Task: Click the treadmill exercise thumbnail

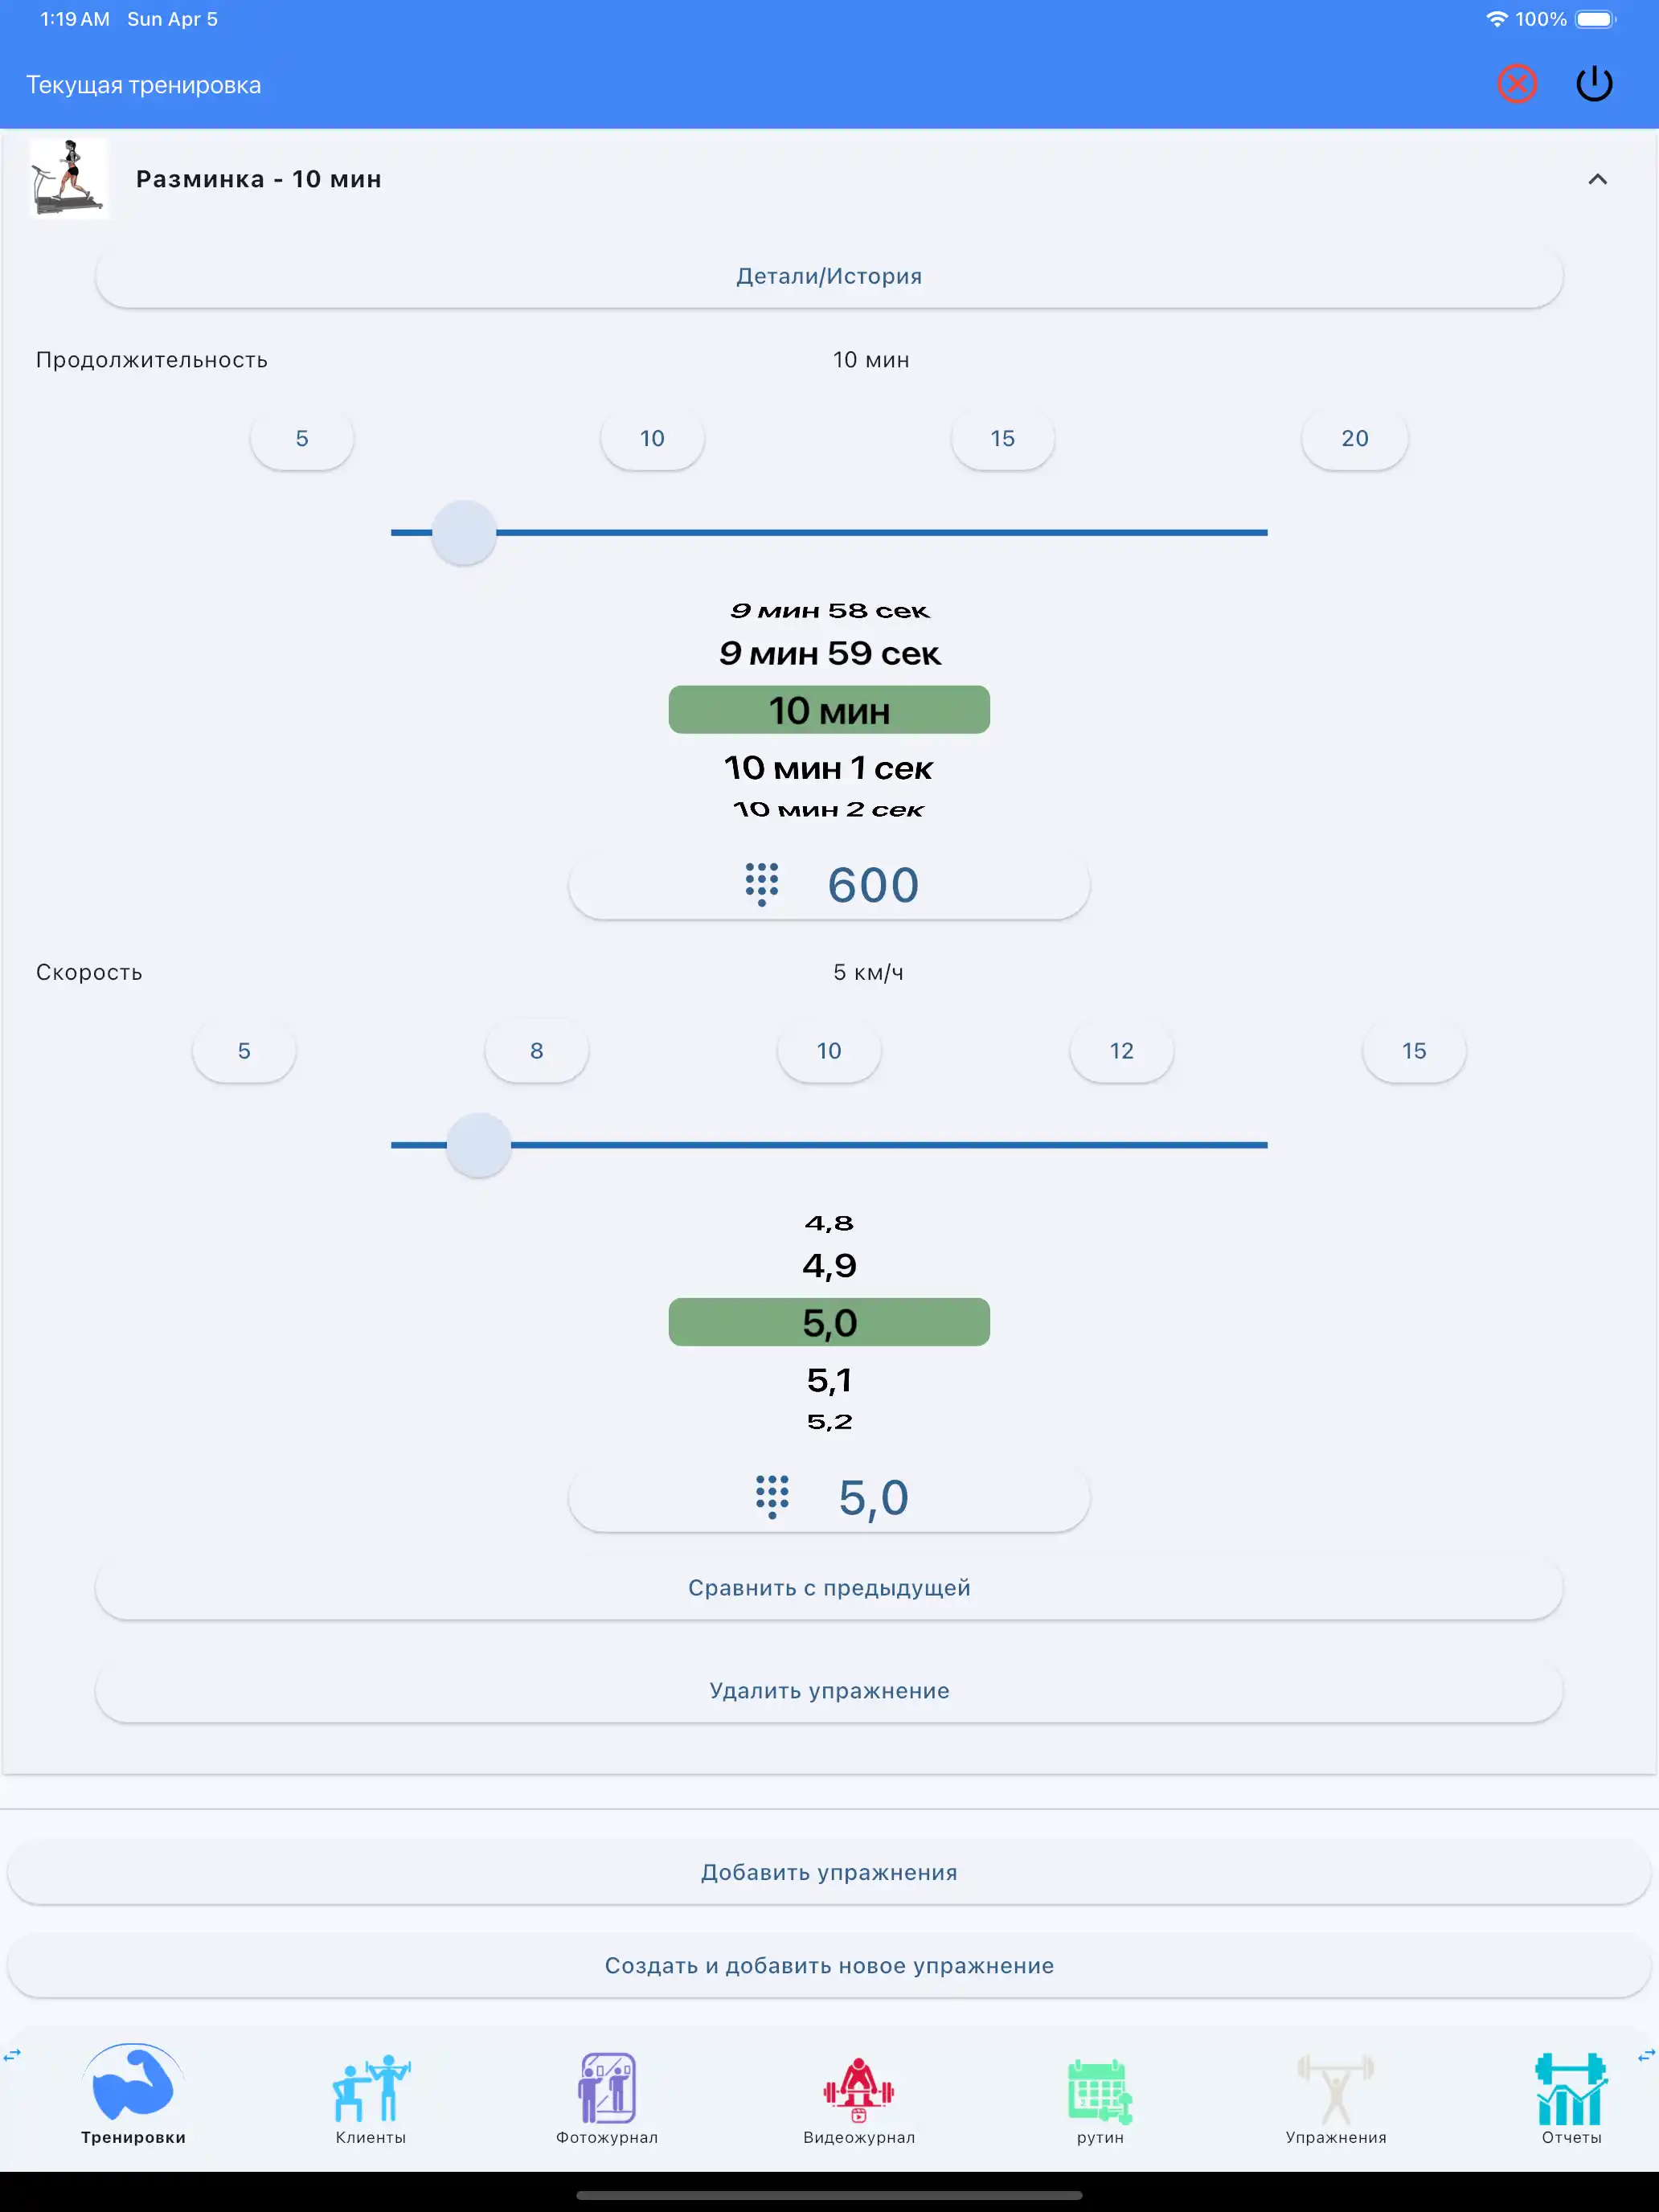Action: click(68, 178)
